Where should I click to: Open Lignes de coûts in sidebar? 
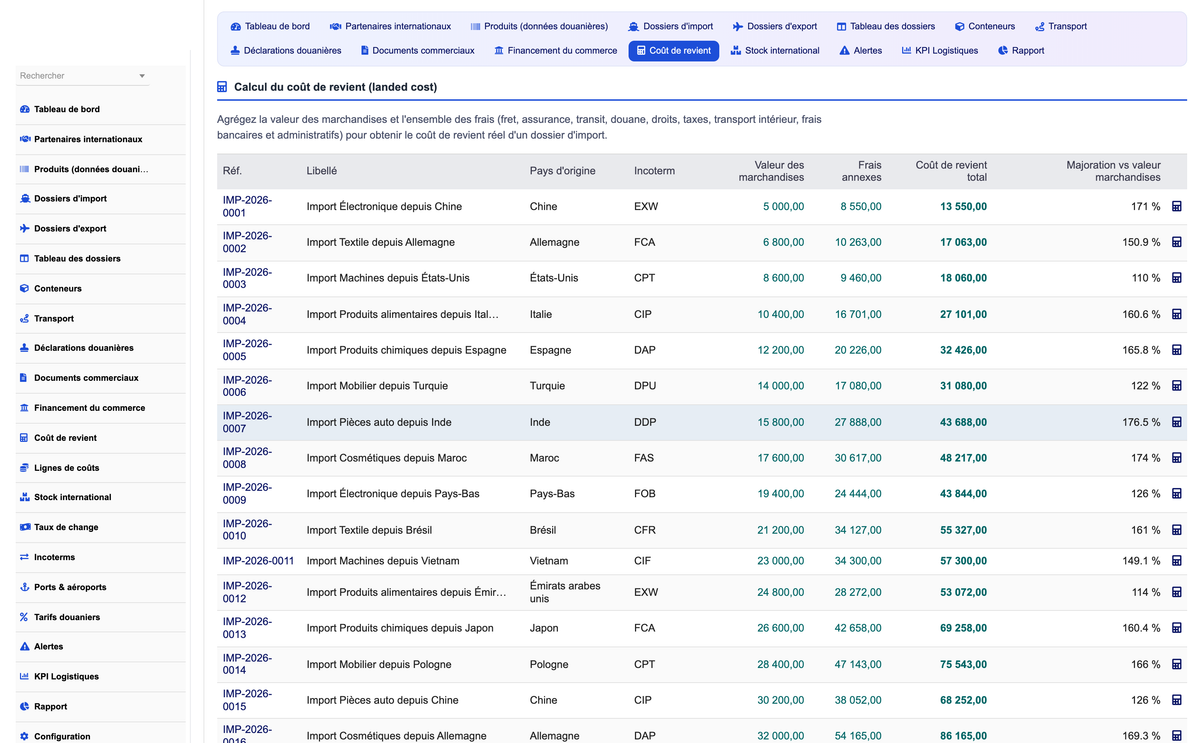(101, 468)
